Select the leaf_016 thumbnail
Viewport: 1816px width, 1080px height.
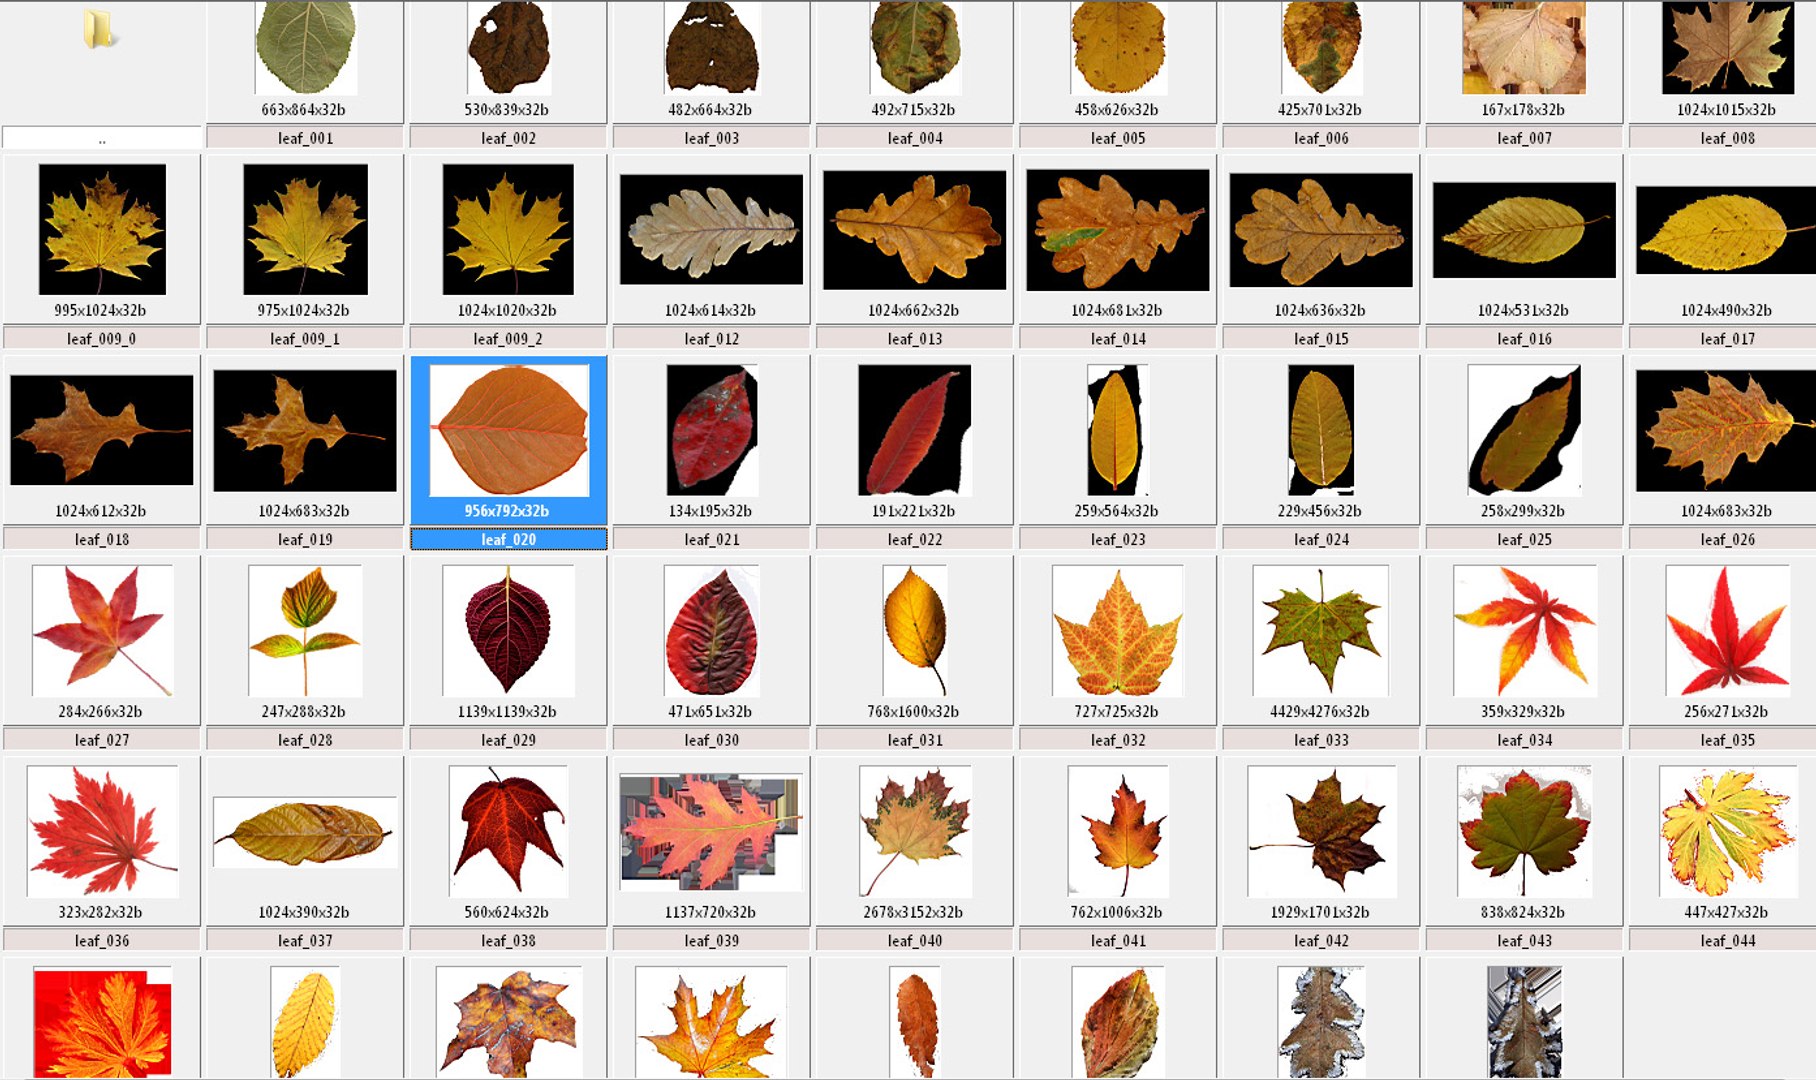pos(1524,229)
